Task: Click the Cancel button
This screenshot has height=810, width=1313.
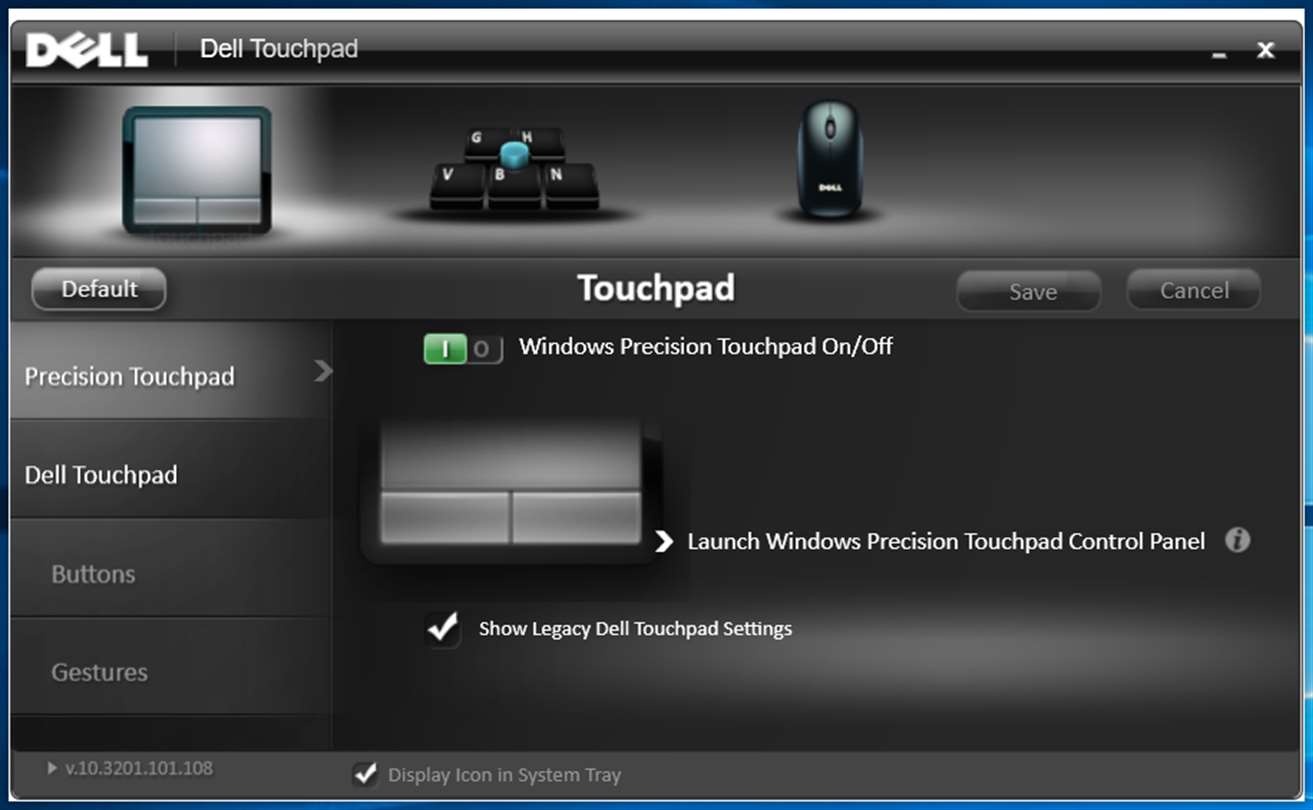Action: pos(1194,290)
